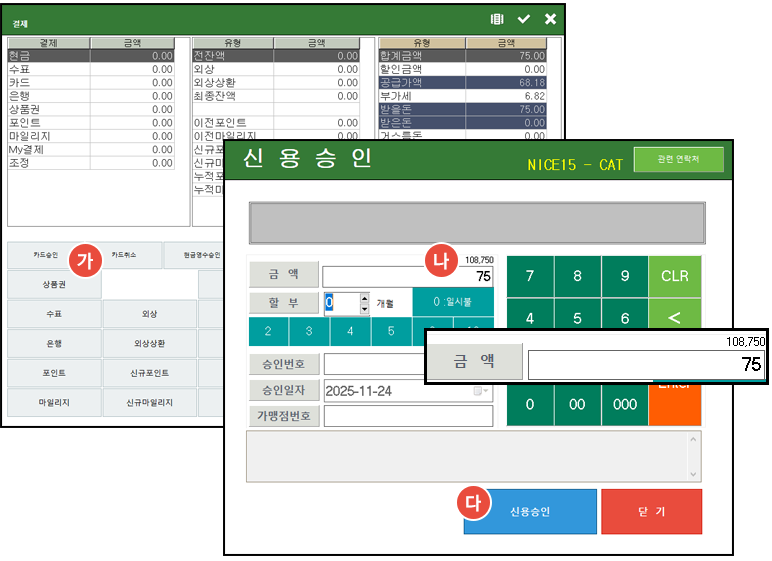Tap keypad digit 9

(625, 276)
